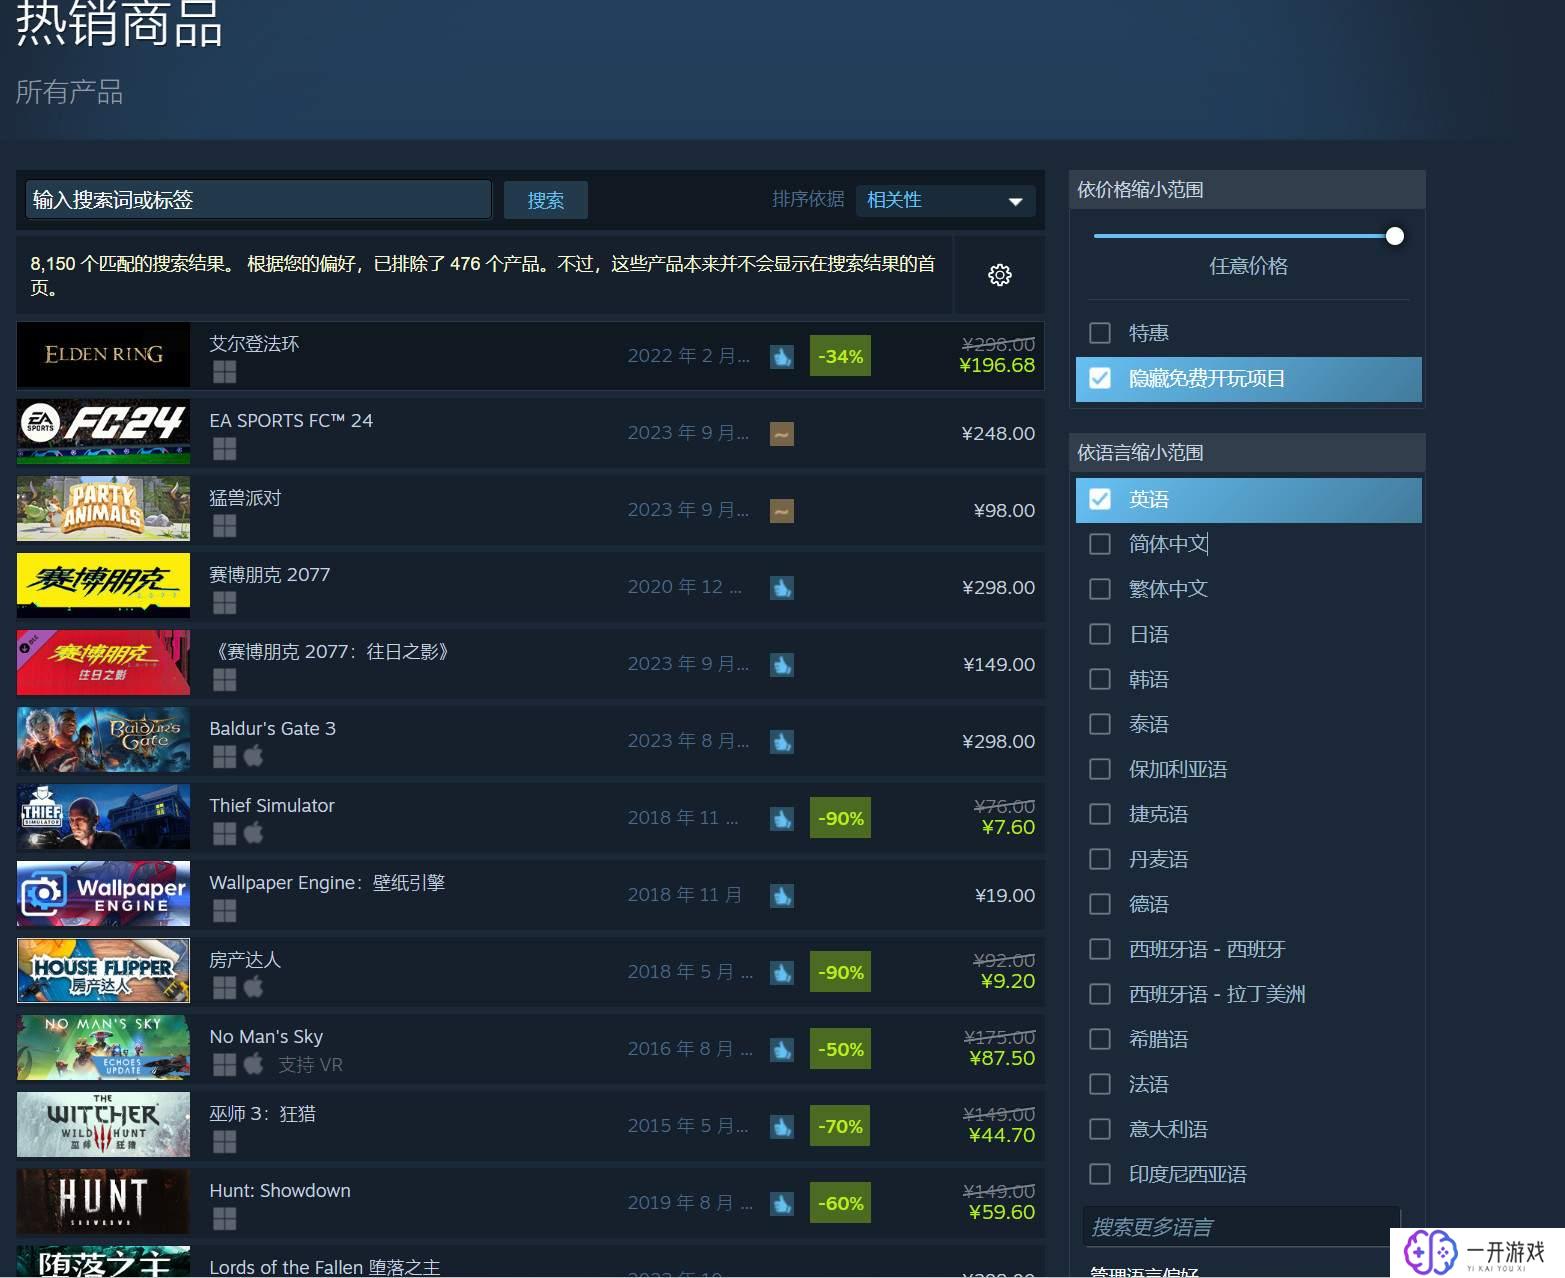
Task: Click macOS apple icon under No Man's Sky
Action: 254,1064
